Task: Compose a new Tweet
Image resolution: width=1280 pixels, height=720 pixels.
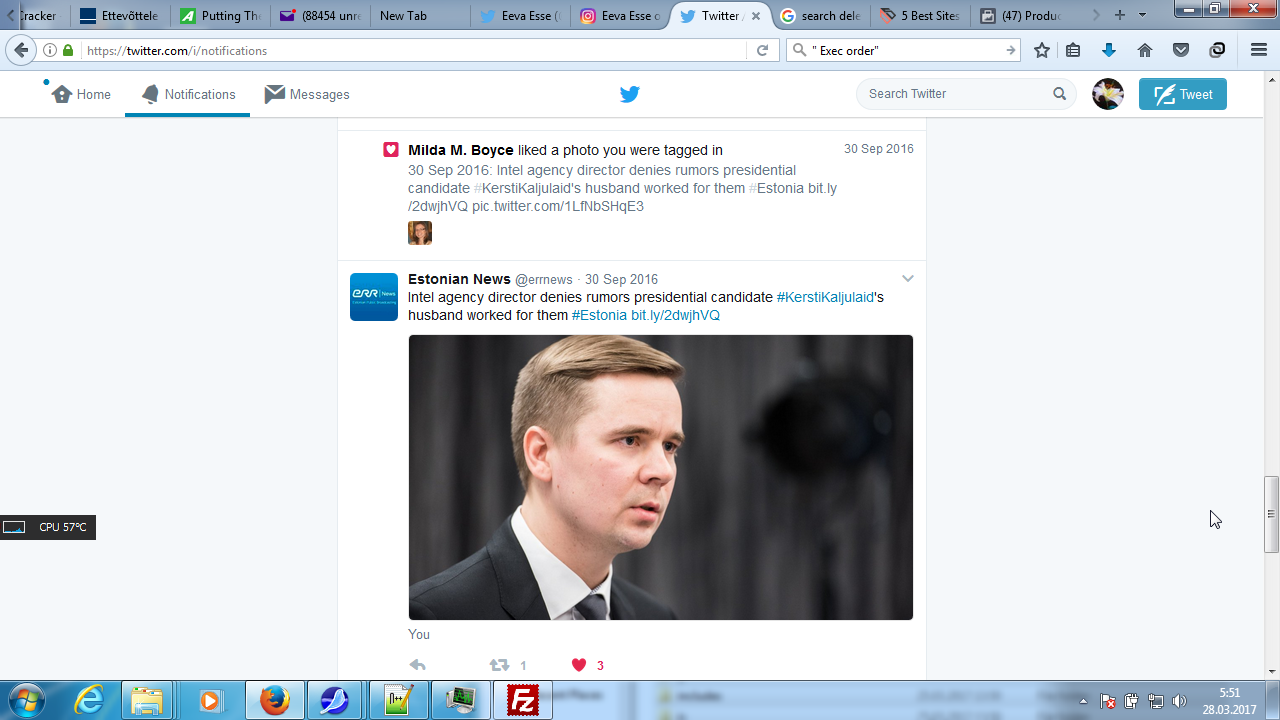Action: (x=1183, y=94)
